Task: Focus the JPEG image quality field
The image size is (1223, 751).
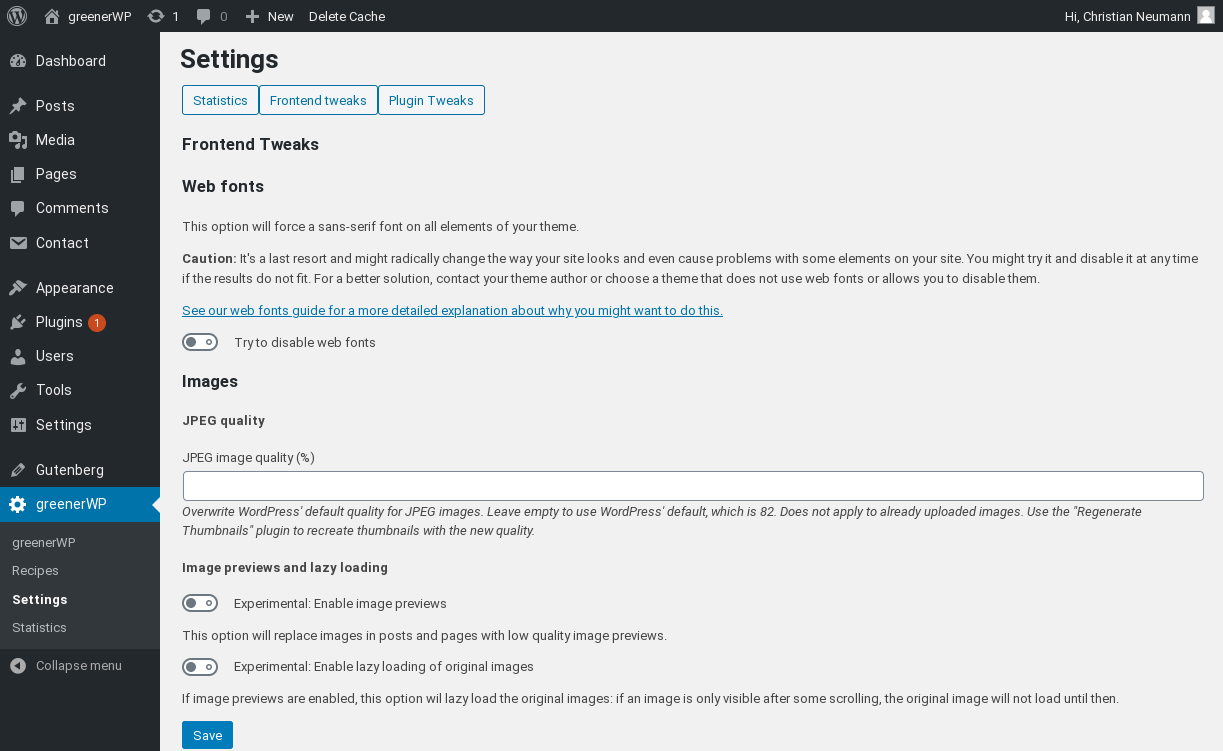Action: click(x=693, y=486)
